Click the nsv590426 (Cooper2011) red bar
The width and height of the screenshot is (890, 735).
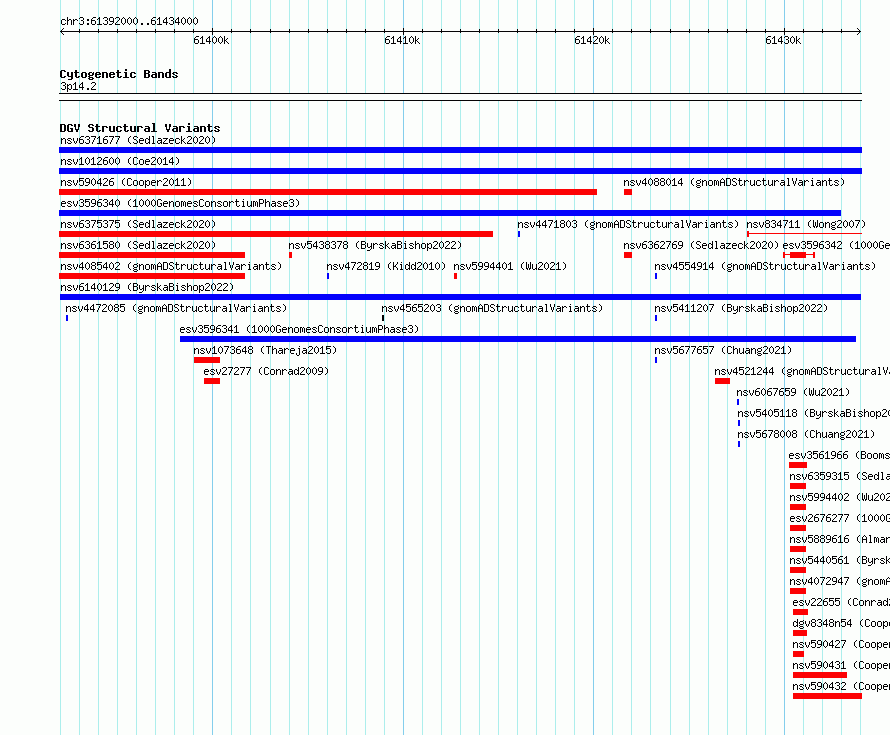[328, 192]
